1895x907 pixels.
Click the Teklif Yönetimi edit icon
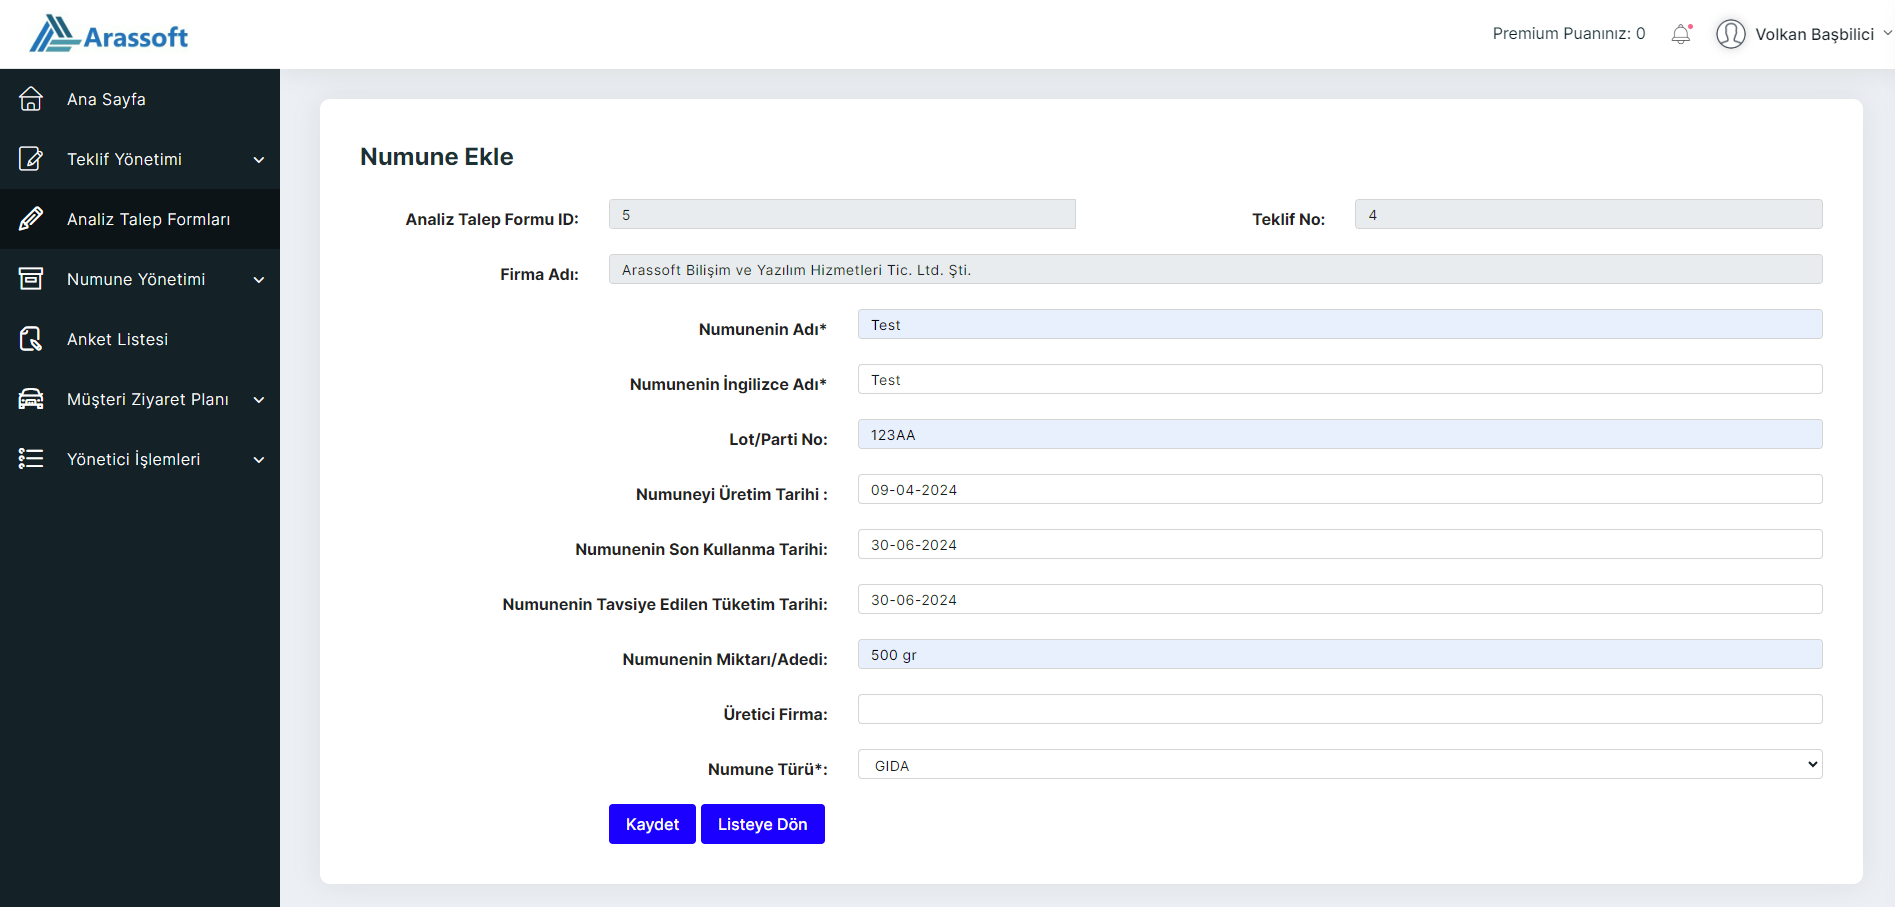click(31, 159)
